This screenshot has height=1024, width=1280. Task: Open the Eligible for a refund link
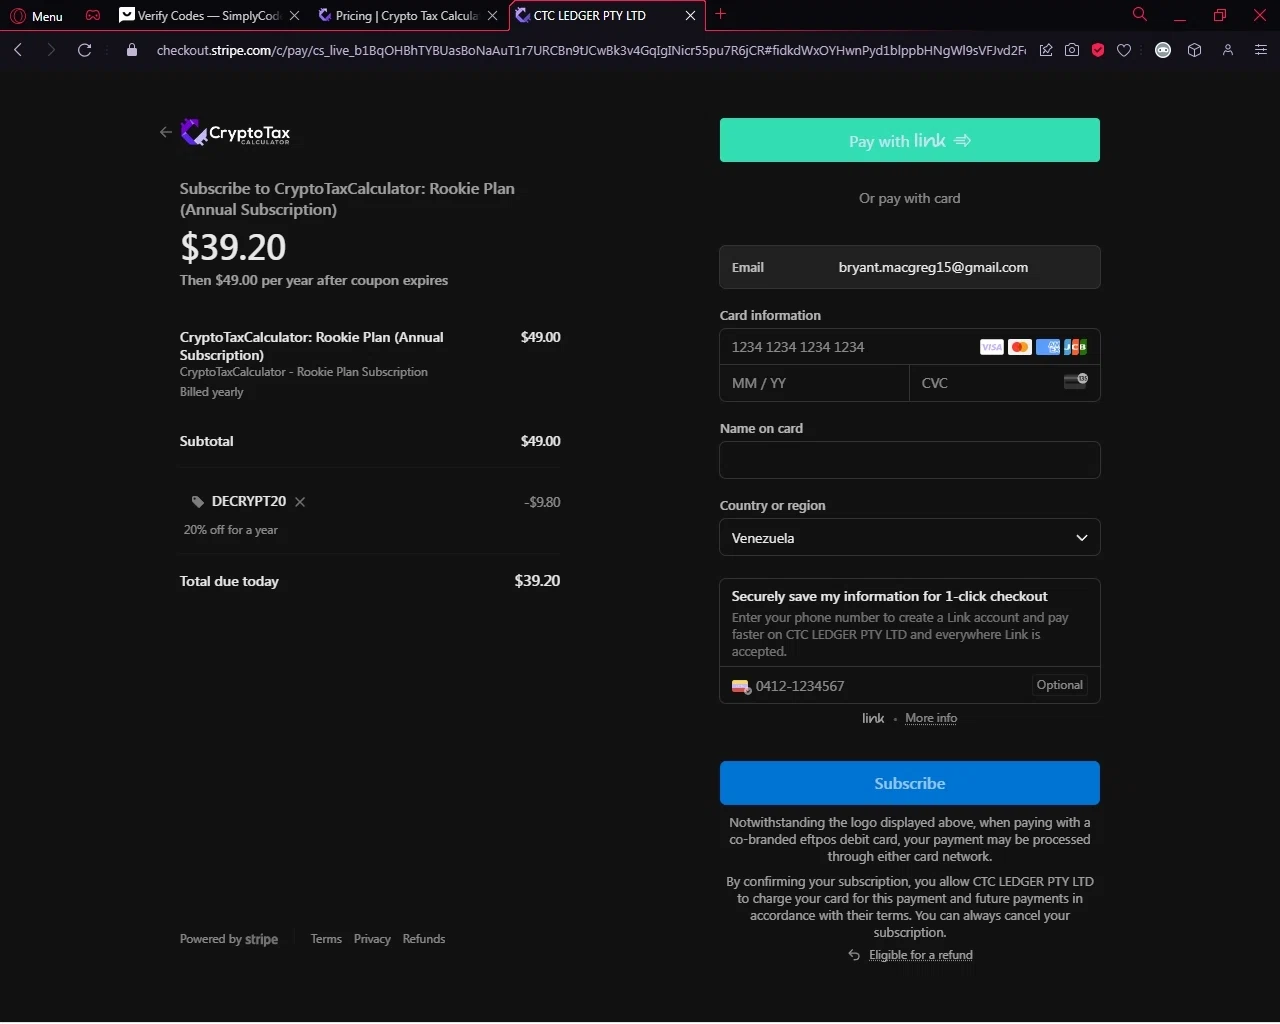tap(921, 955)
